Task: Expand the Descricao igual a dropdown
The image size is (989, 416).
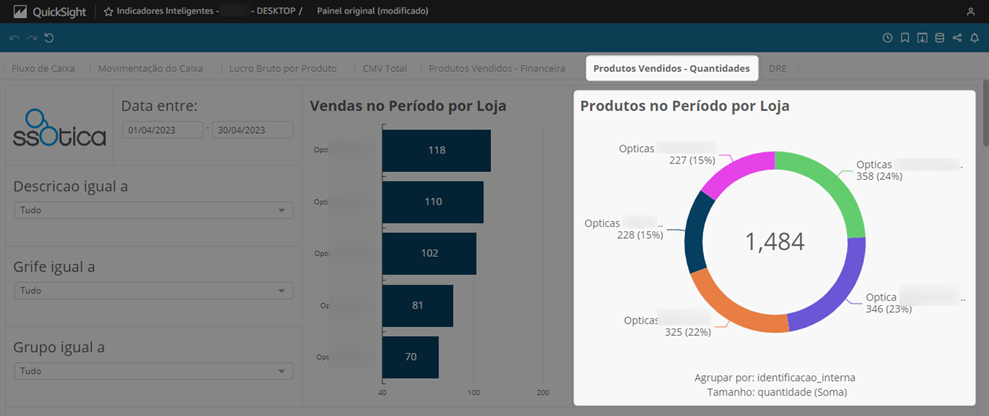Action: pyautogui.click(x=153, y=211)
